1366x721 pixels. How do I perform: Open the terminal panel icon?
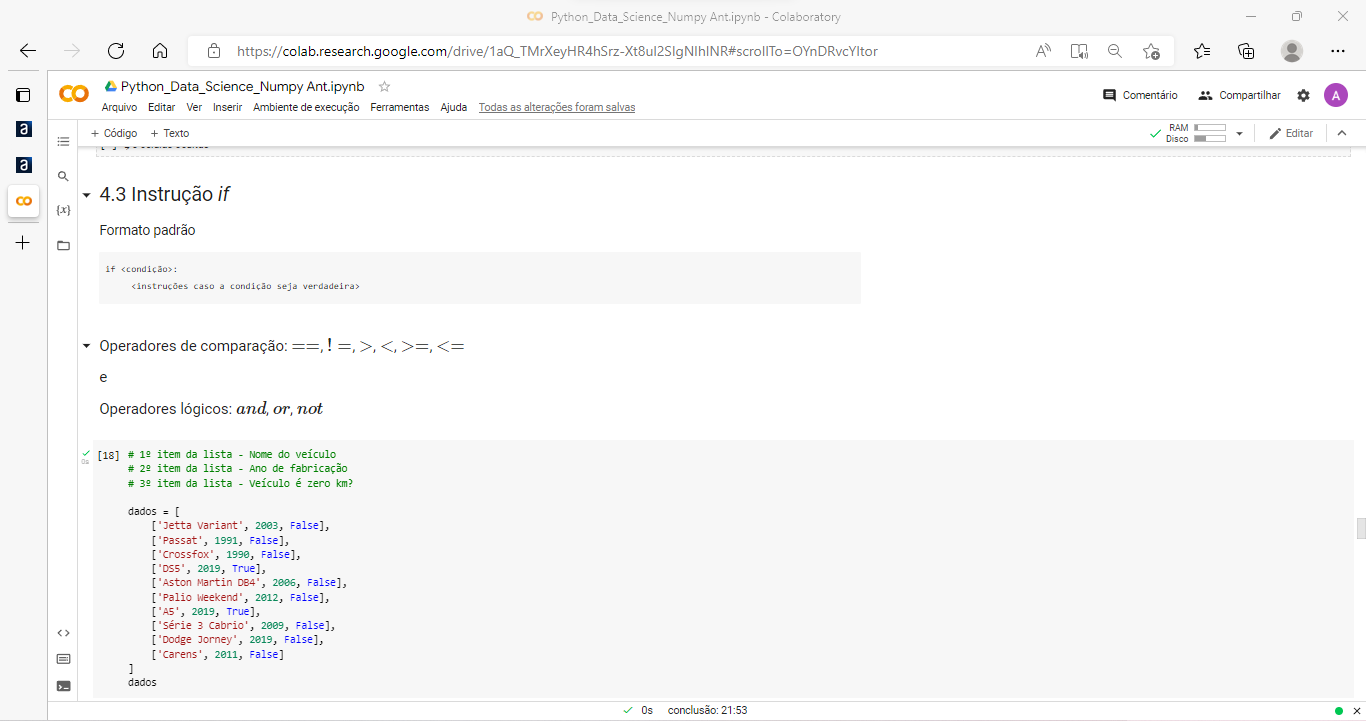pyautogui.click(x=64, y=686)
